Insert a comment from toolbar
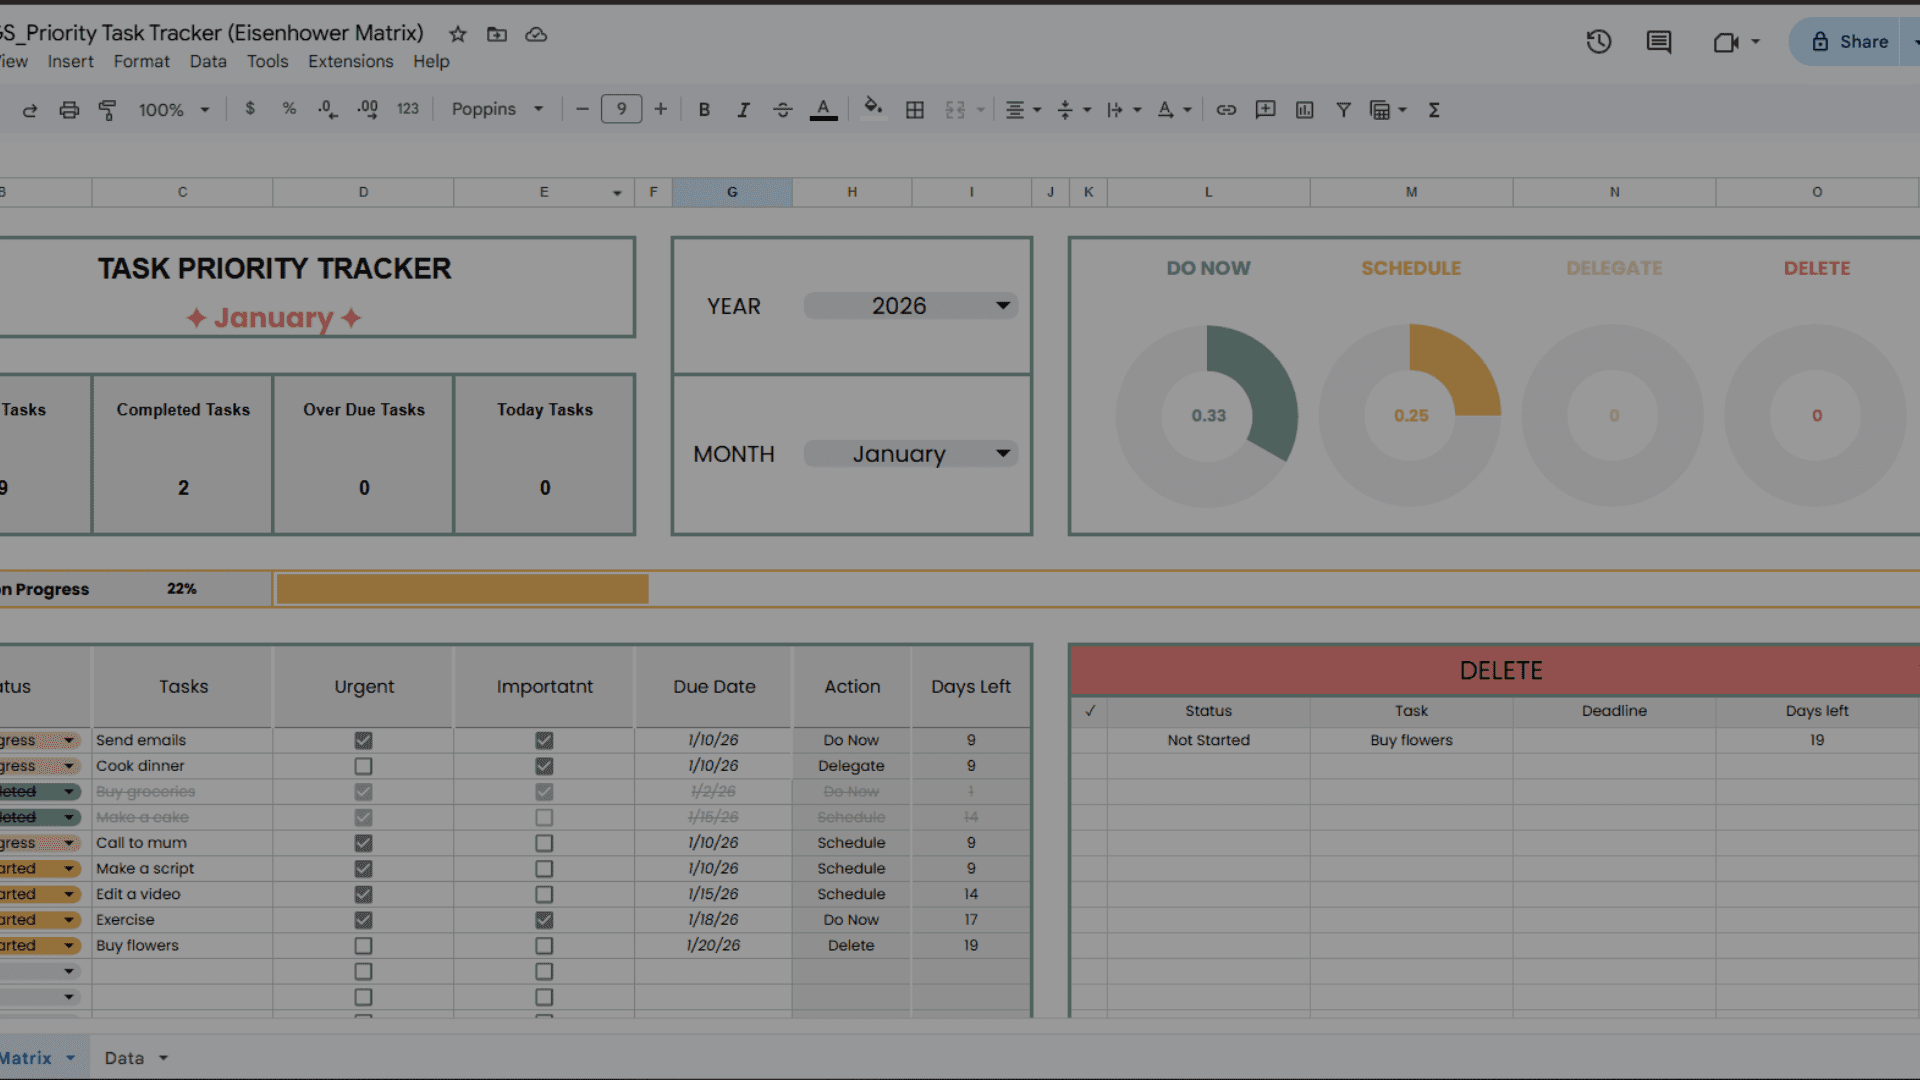The image size is (1920, 1080). (x=1265, y=110)
